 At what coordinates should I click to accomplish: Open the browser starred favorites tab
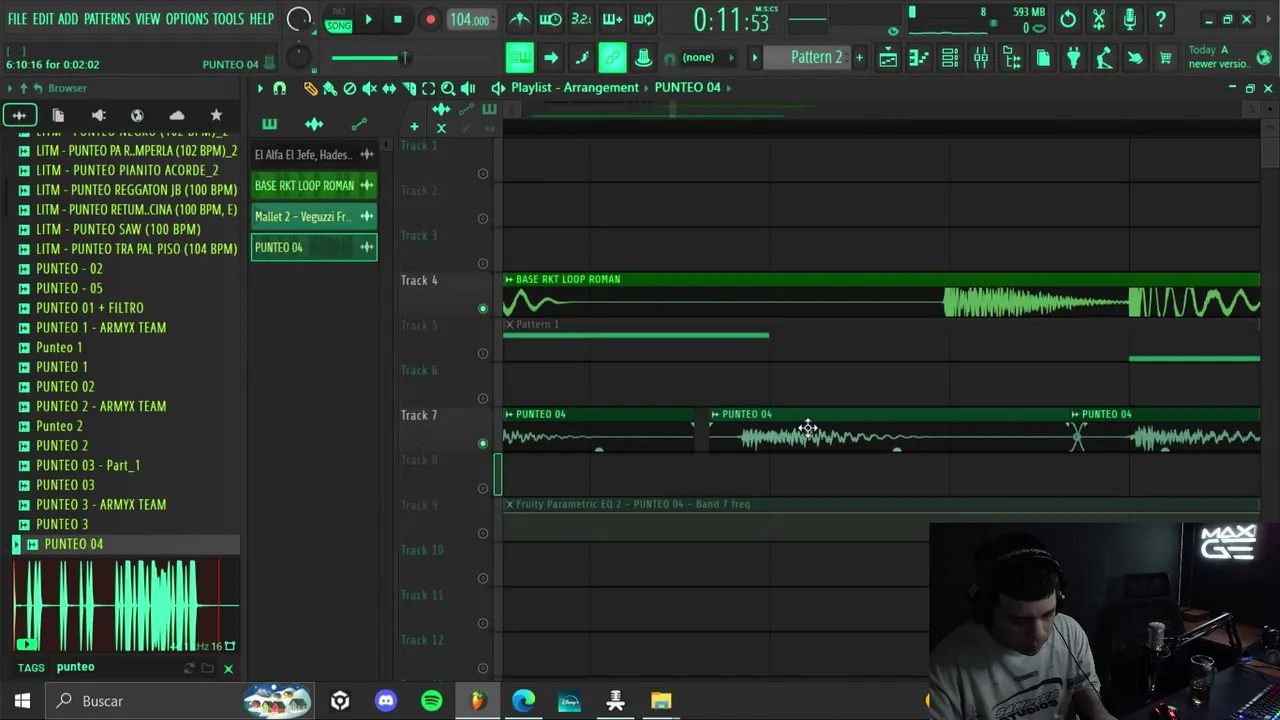click(216, 115)
